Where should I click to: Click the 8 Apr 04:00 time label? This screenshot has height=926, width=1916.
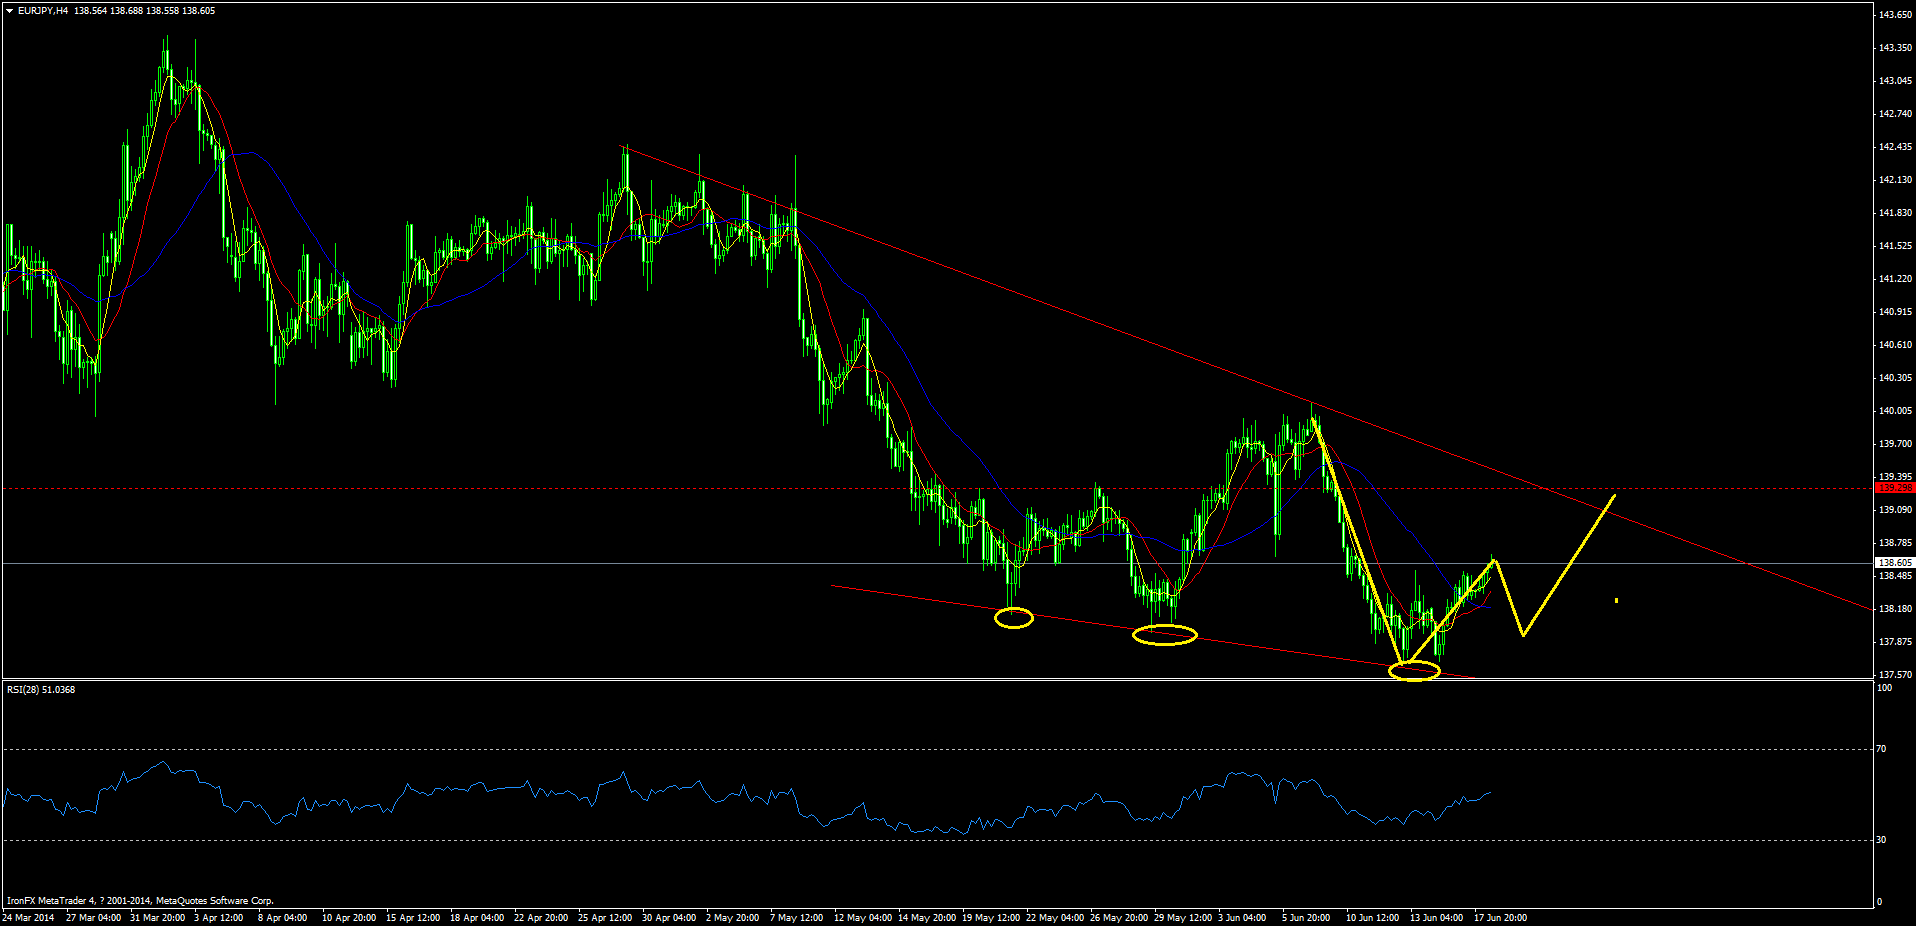click(x=283, y=918)
